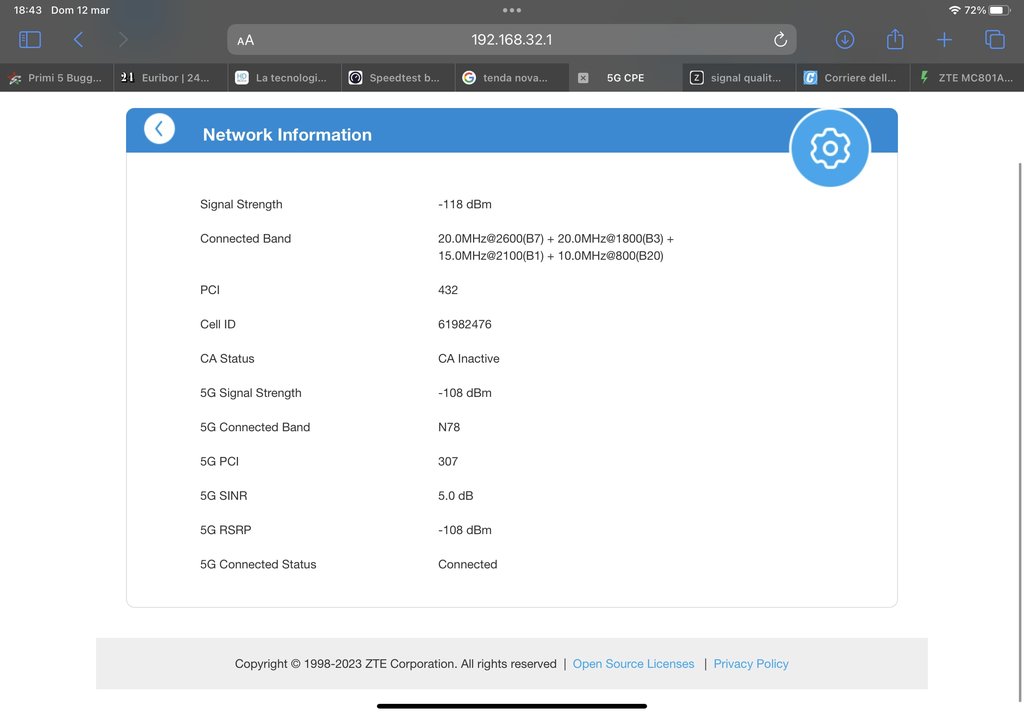The height and width of the screenshot is (715, 1024).
Task: Show the tab overview
Action: pos(995,40)
